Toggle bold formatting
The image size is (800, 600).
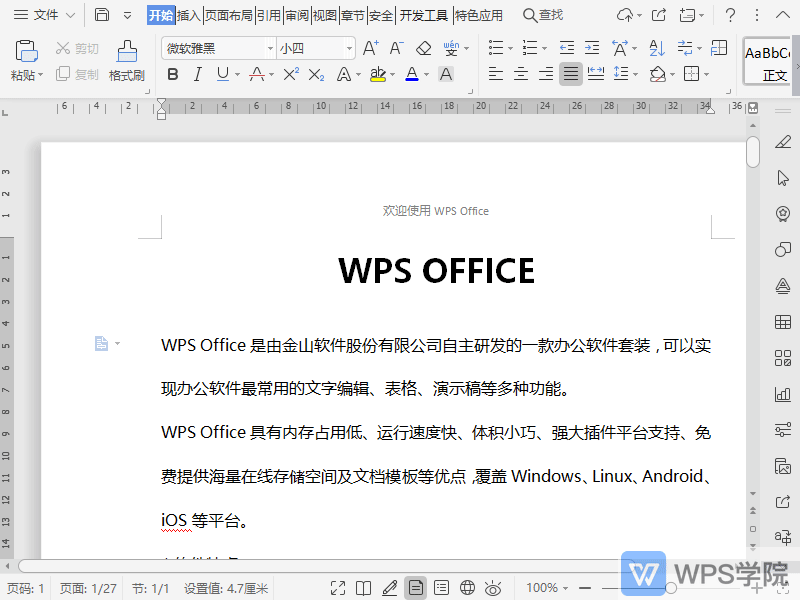click(173, 74)
